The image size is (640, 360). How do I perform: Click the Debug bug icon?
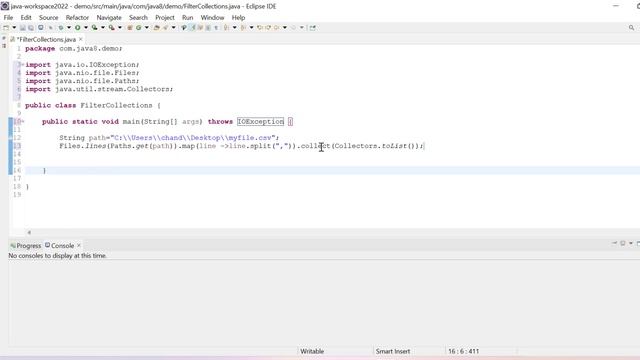(x=60, y=28)
